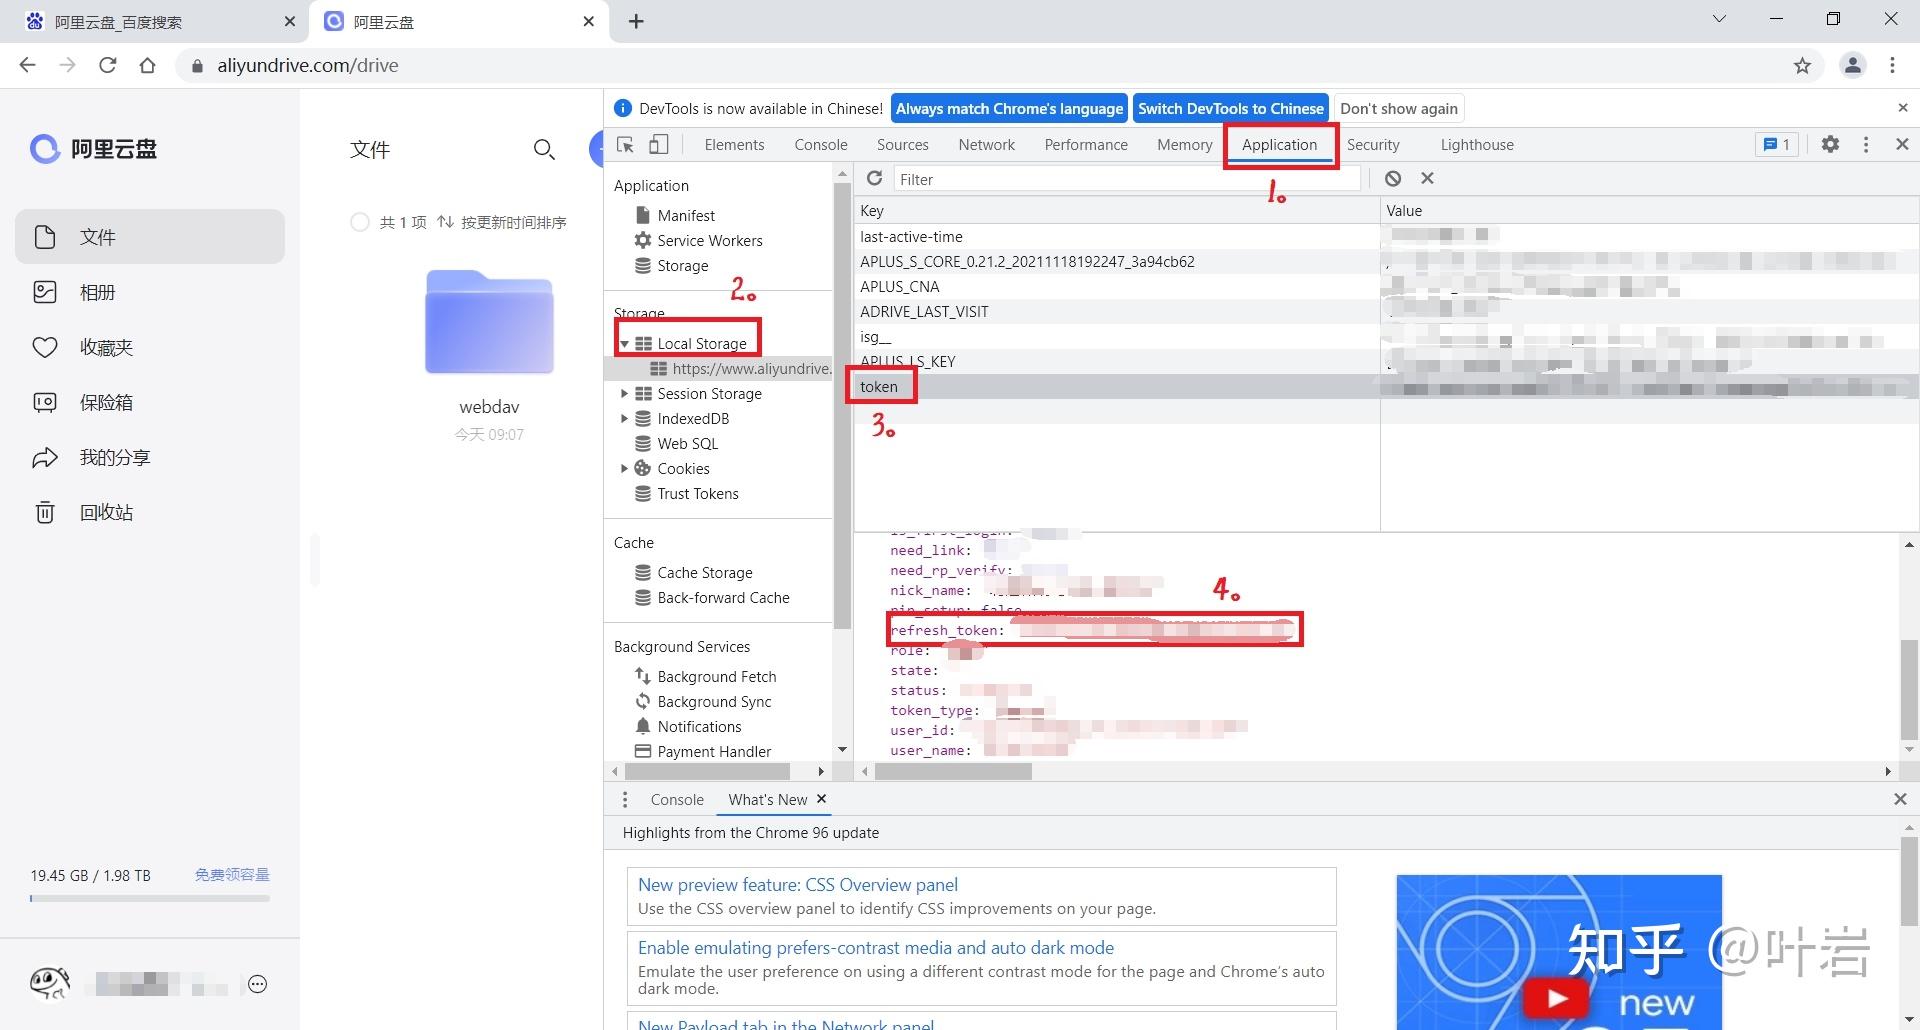Bookmark this page with the star icon
The image size is (1920, 1030).
pos(1802,66)
